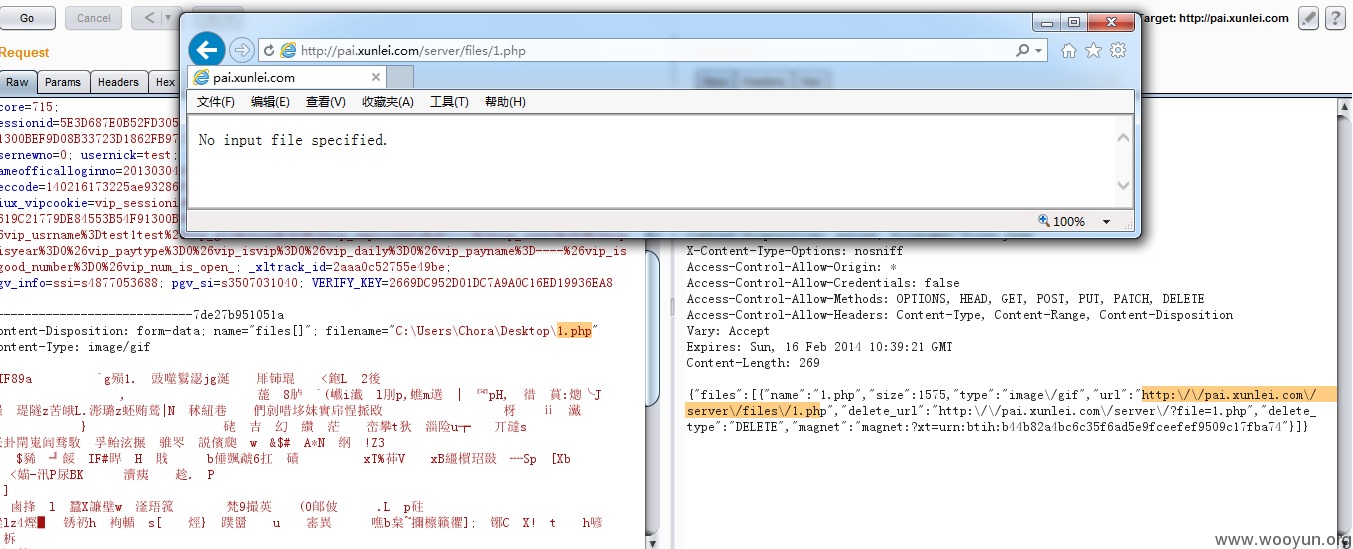The width and height of the screenshot is (1353, 549).
Task: Click the IE favicon beside the address URL
Action: (x=288, y=50)
